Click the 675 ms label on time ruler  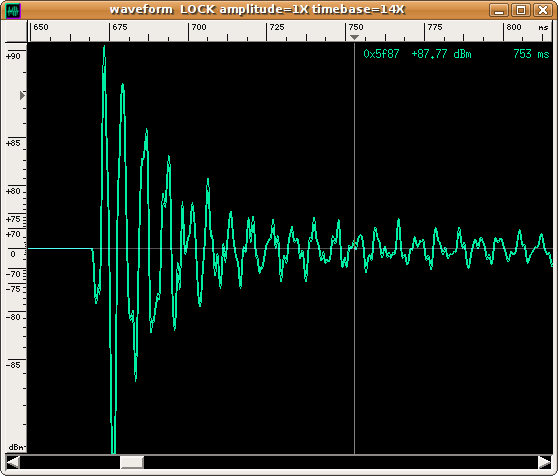(x=120, y=27)
